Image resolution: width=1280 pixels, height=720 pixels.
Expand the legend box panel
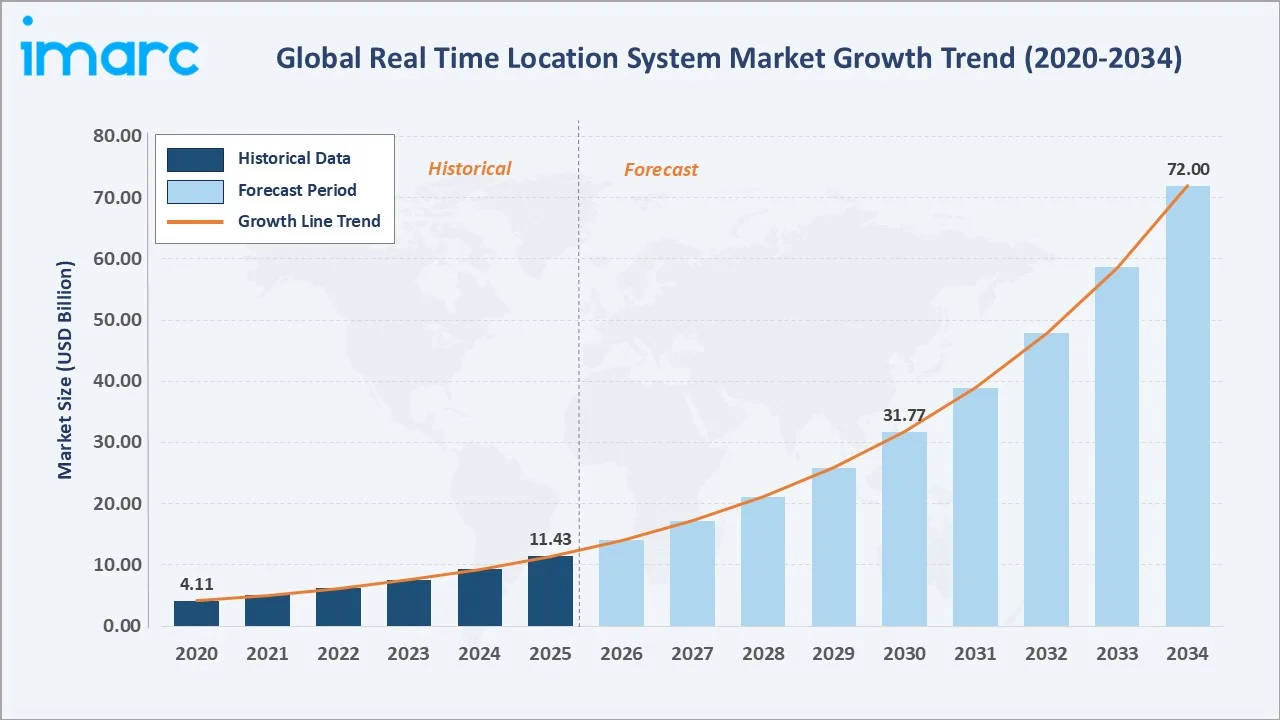274,188
